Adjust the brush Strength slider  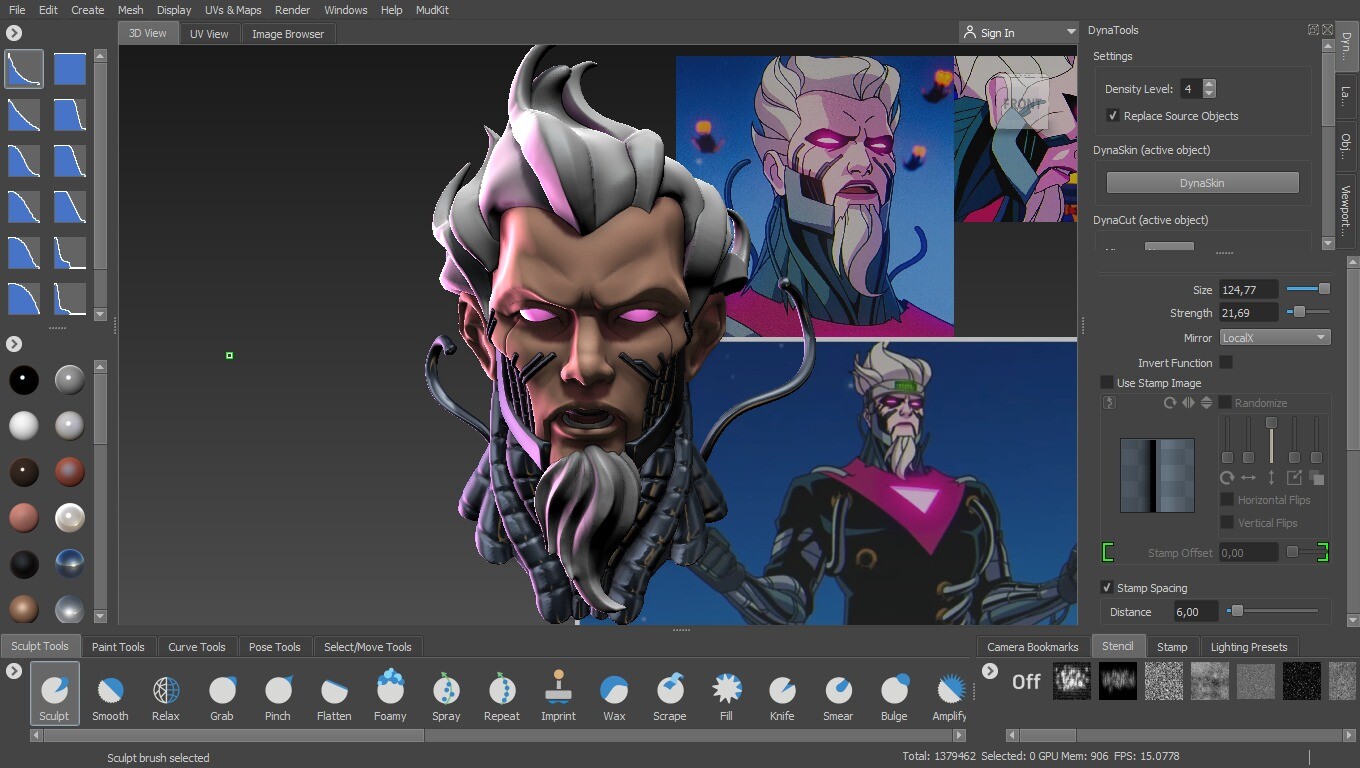click(x=1299, y=313)
